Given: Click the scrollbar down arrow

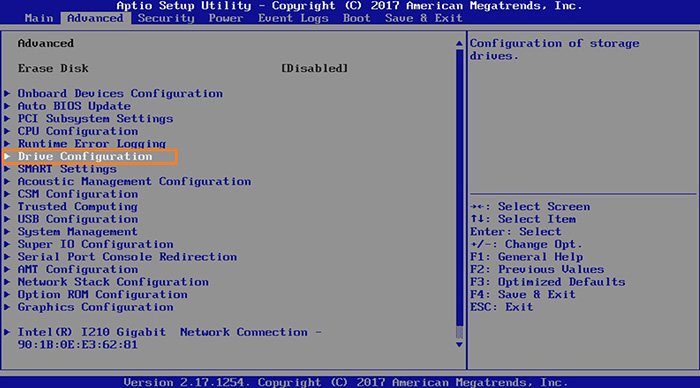Looking at the screenshot, I should tap(459, 344).
